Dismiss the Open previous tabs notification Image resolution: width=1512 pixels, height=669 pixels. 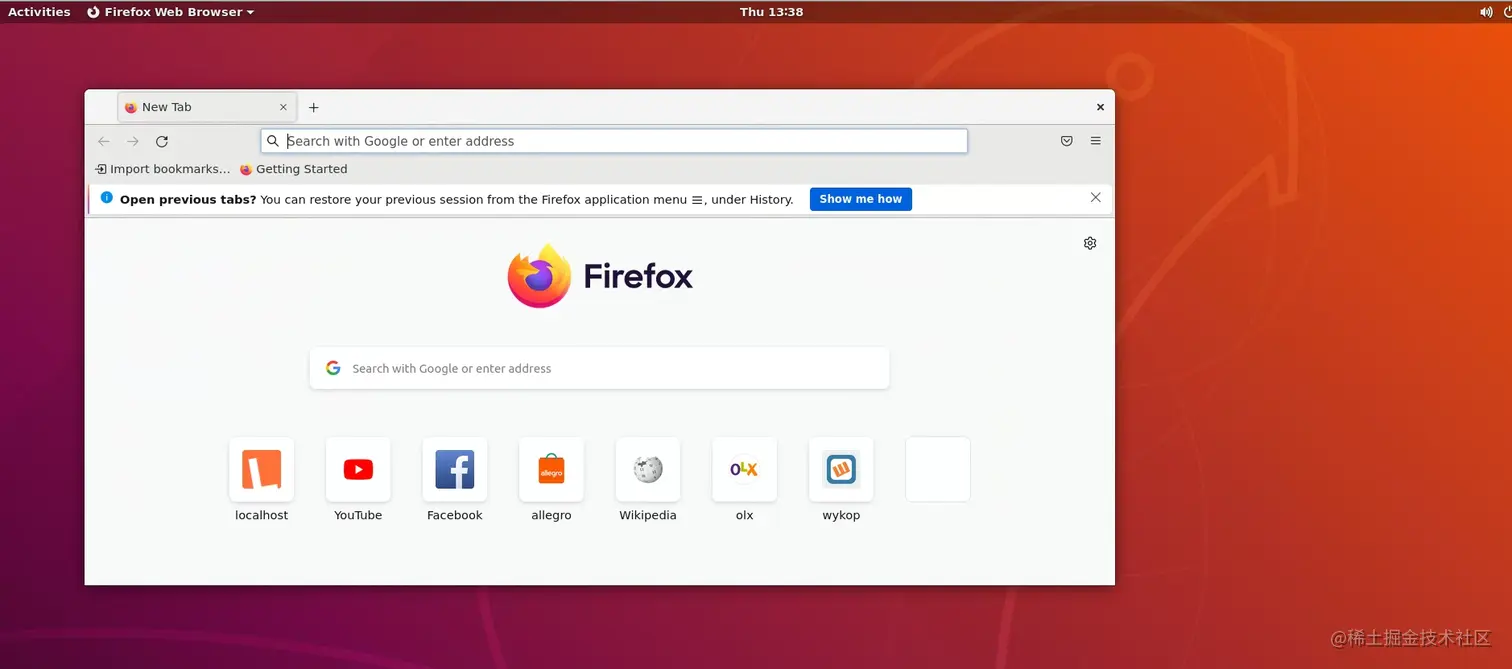pos(1096,198)
